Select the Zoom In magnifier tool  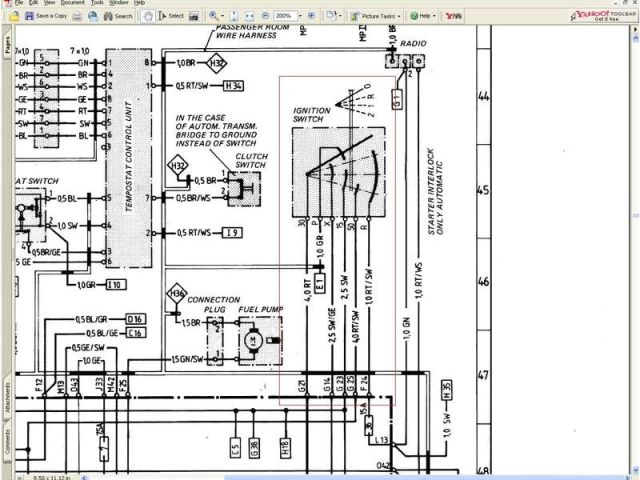(213, 16)
